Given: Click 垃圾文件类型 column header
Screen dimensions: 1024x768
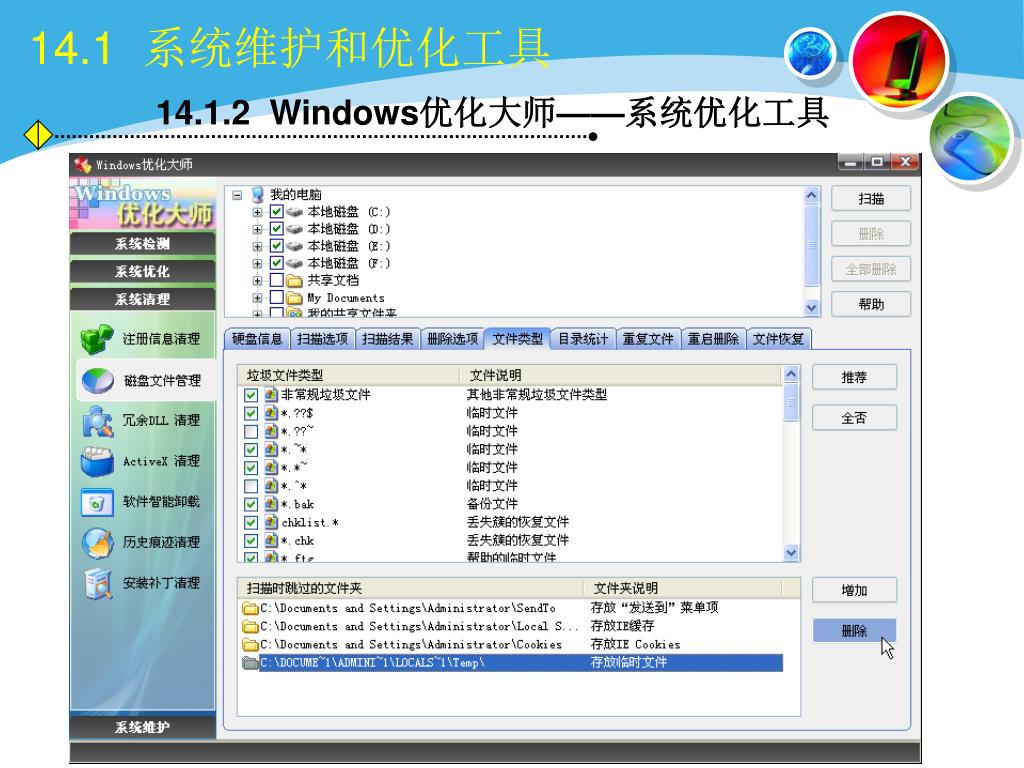Looking at the screenshot, I should [349, 375].
